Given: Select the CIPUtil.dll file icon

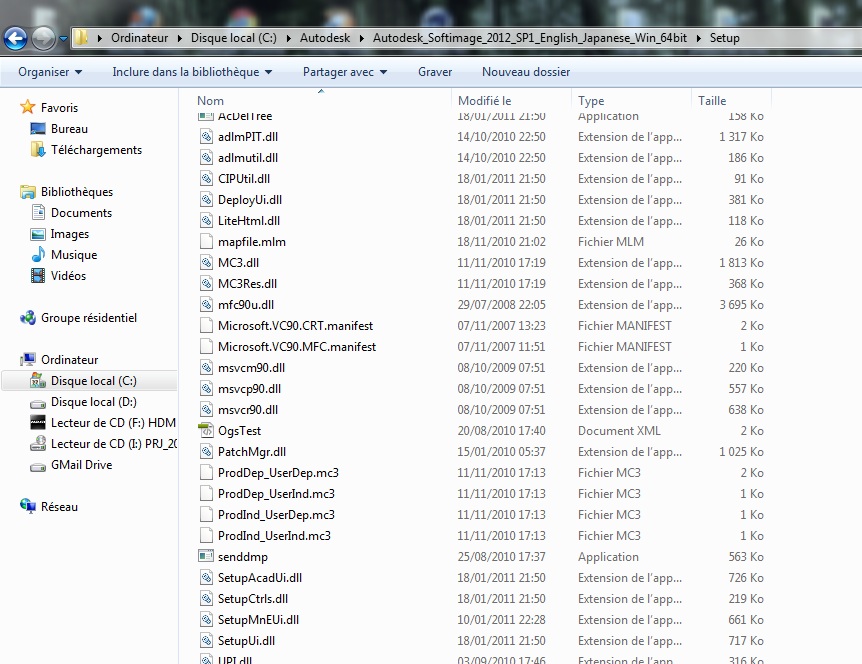Looking at the screenshot, I should tap(206, 178).
